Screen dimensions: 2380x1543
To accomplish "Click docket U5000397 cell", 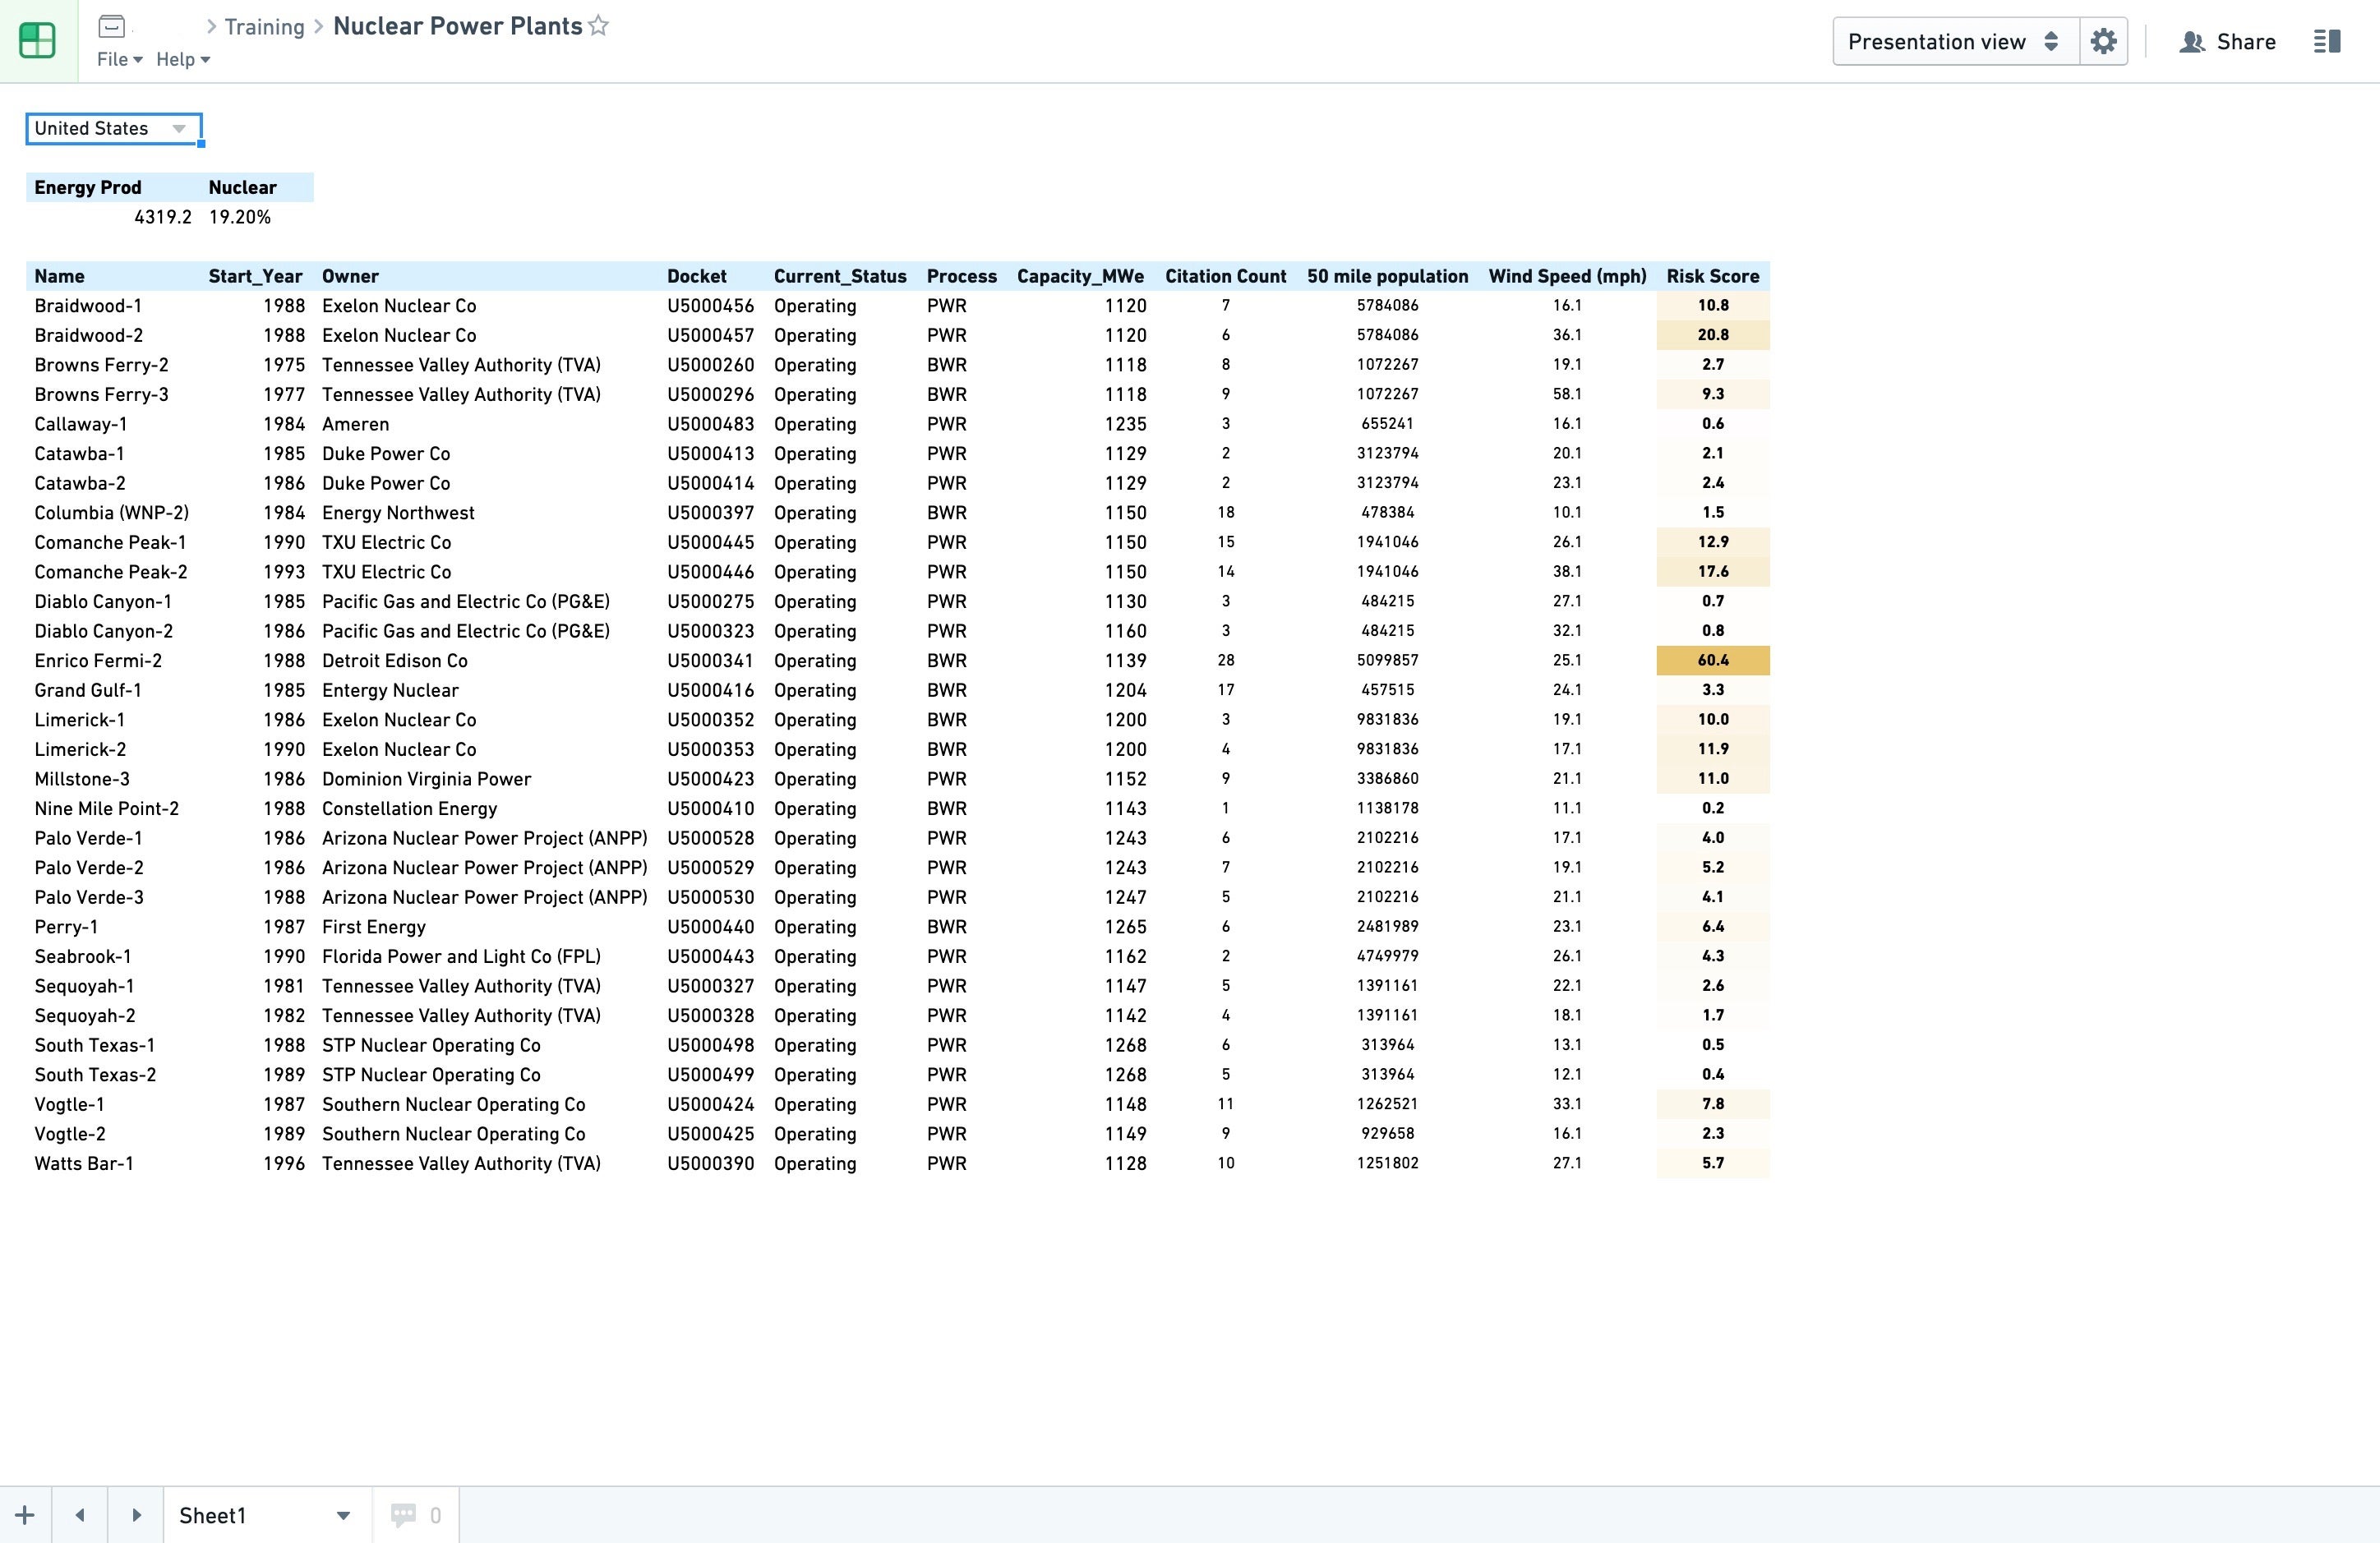I will point(710,512).
